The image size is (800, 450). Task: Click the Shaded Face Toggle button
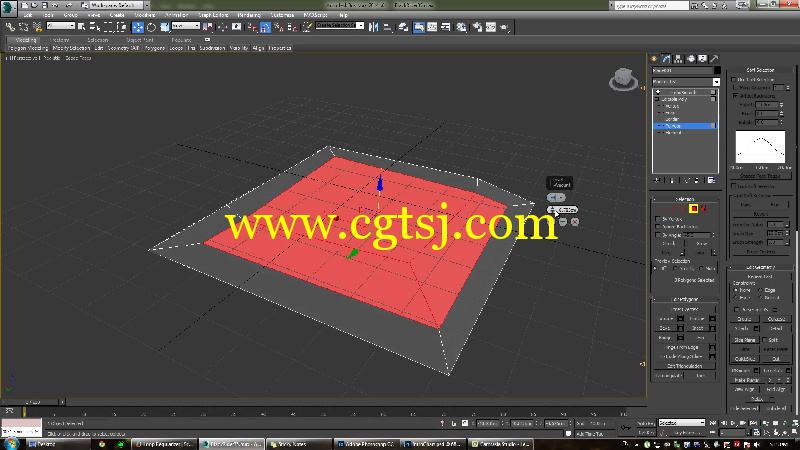[760, 176]
